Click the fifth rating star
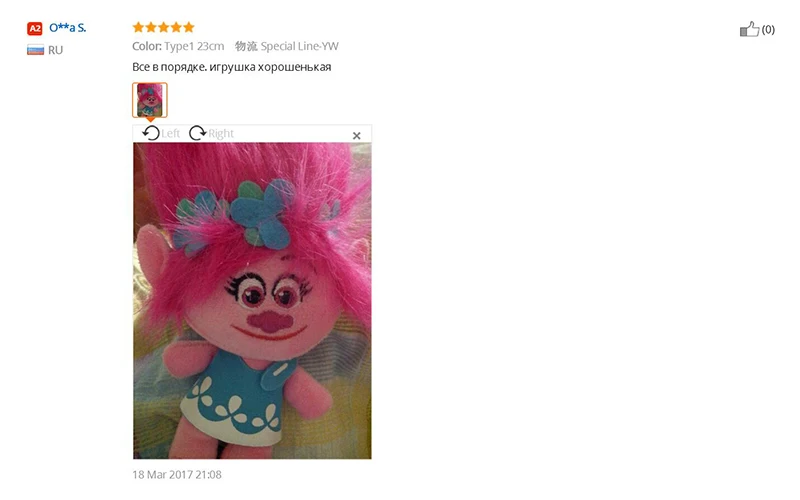This screenshot has width=800, height=500. [189, 27]
